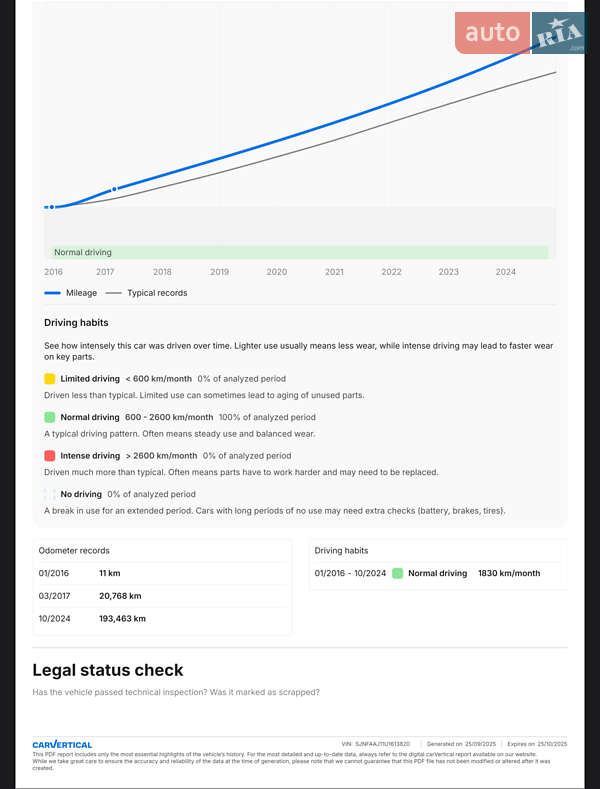Click the 03/2017 odometer record row
The image size is (600, 789).
click(x=163, y=596)
